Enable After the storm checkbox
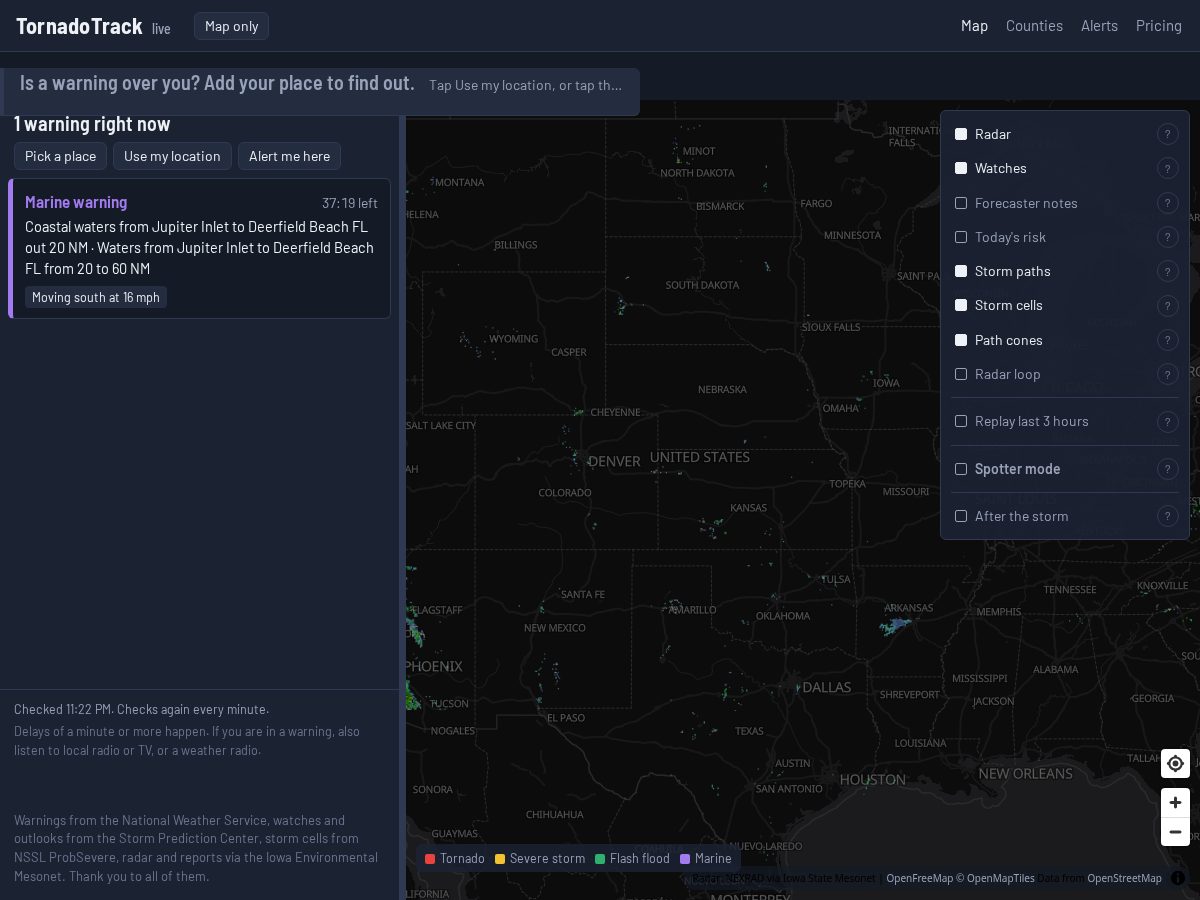Viewport: 1200px width, 900px height. pos(961,516)
